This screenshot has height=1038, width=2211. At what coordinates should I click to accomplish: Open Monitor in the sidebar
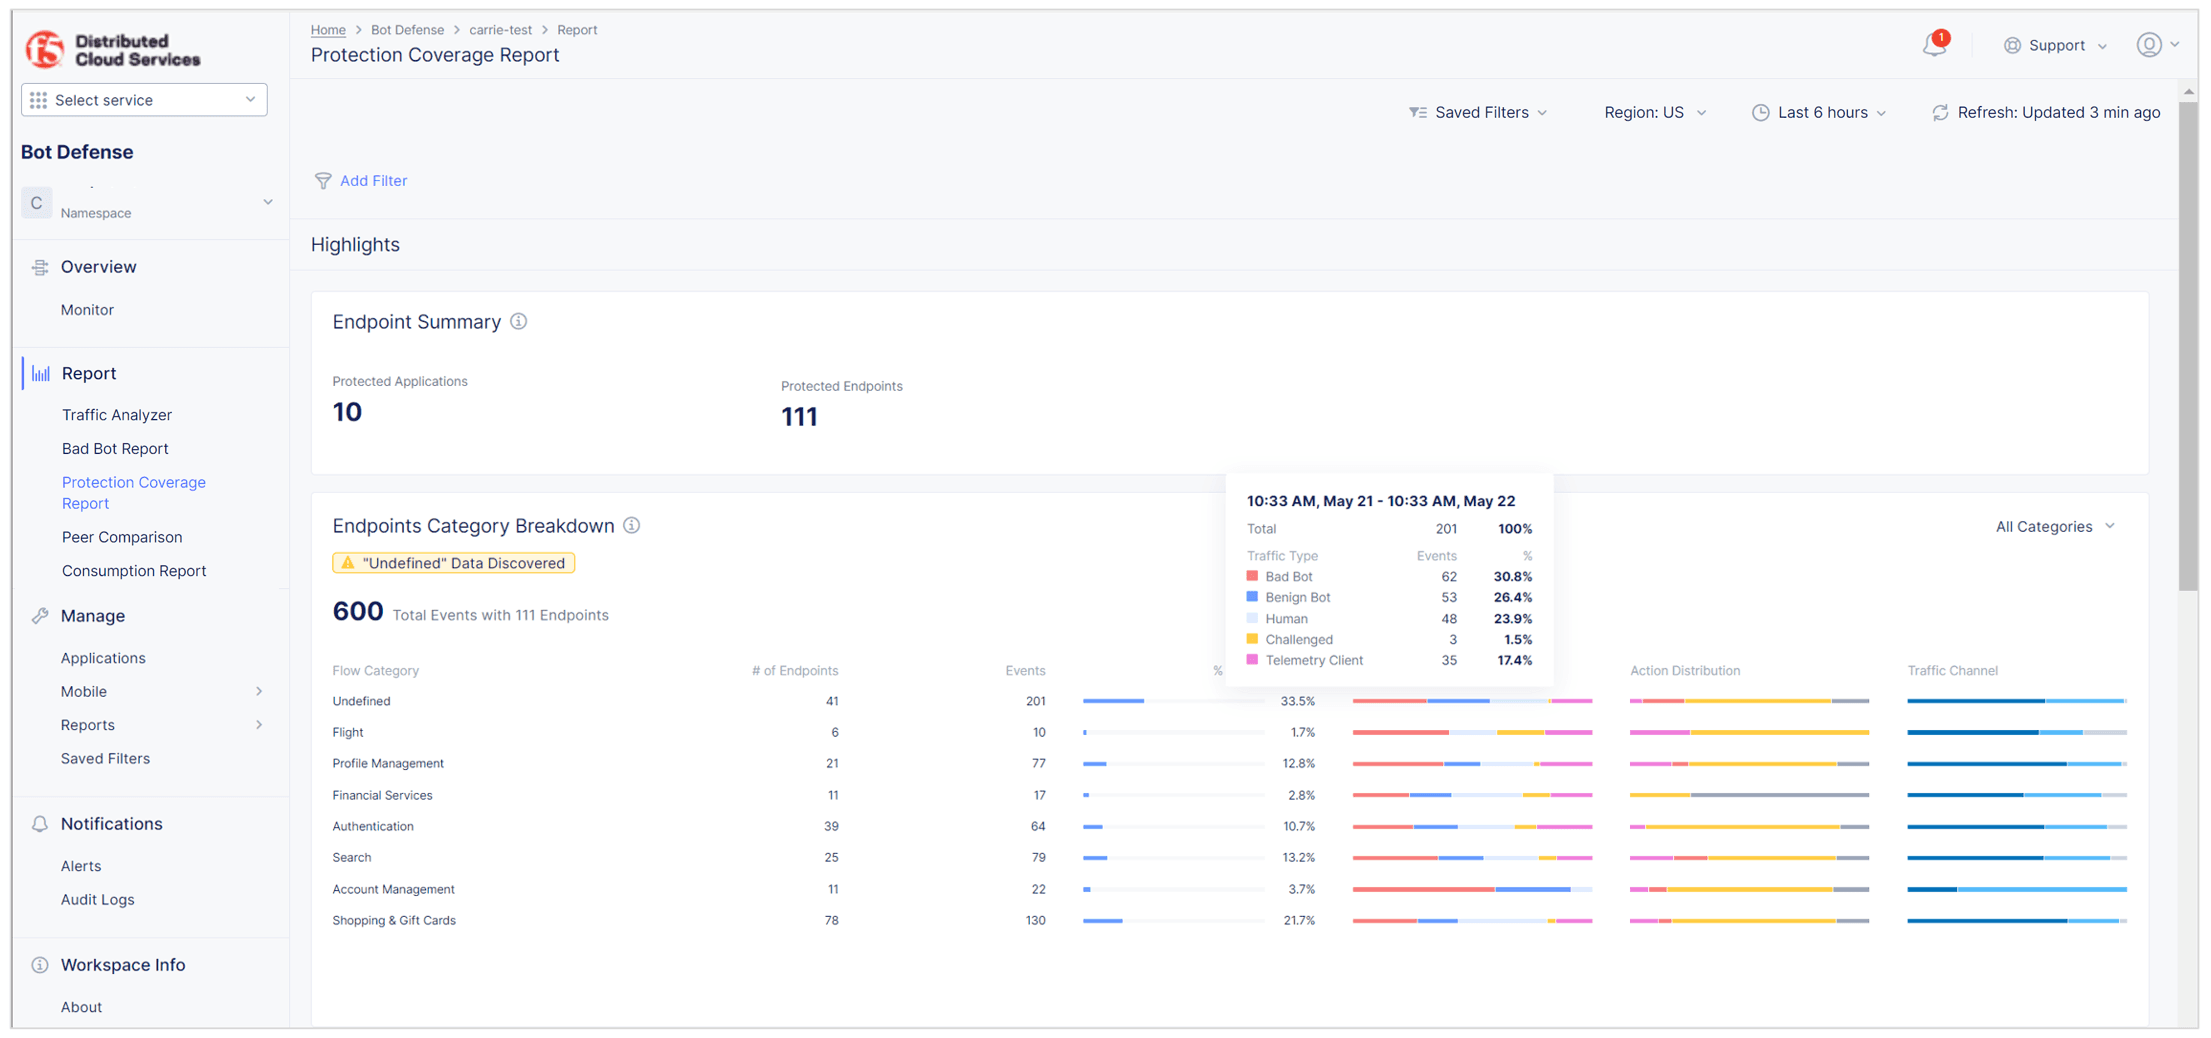coord(87,310)
